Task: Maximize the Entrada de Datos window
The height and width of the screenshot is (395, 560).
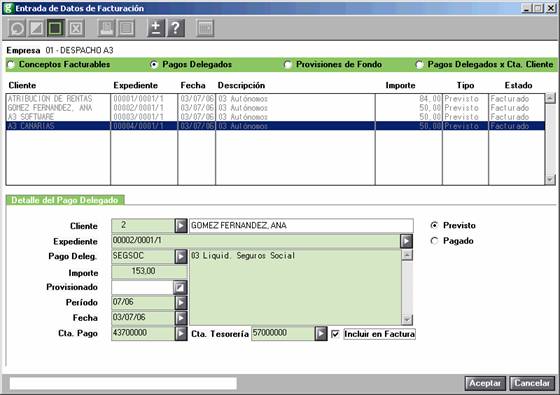Action: tap(538, 8)
